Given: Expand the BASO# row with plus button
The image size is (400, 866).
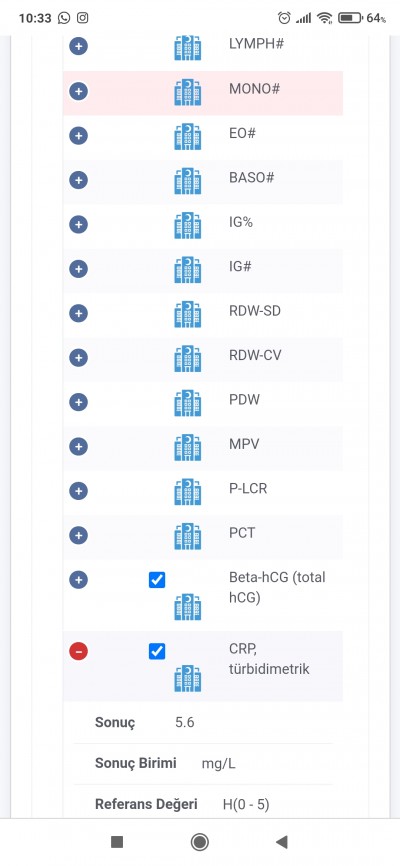Looking at the screenshot, I should (x=78, y=179).
